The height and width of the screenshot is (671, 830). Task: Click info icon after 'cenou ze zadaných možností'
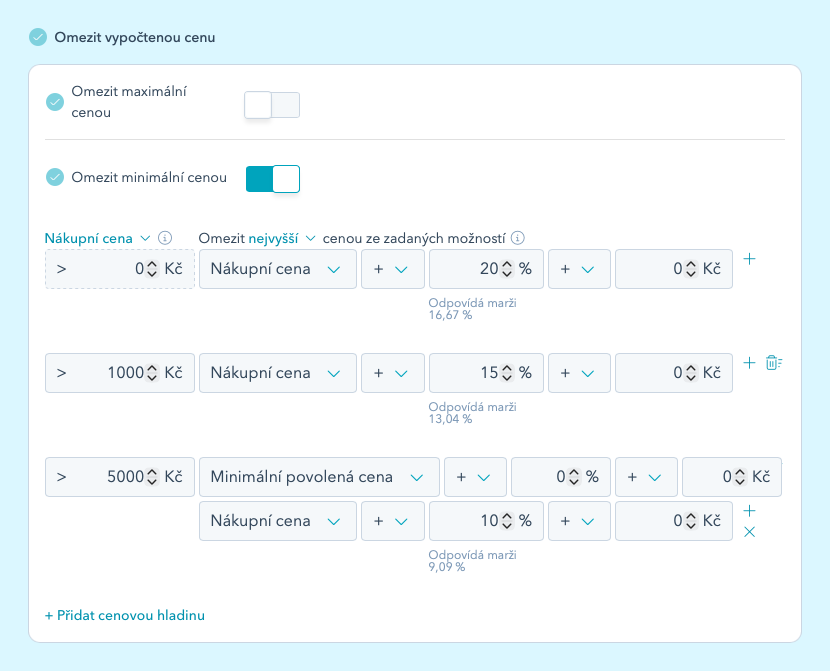tap(518, 238)
